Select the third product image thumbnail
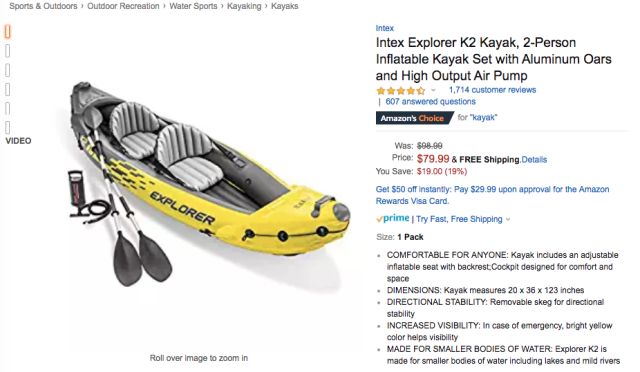The width and height of the screenshot is (640, 372). (7, 70)
